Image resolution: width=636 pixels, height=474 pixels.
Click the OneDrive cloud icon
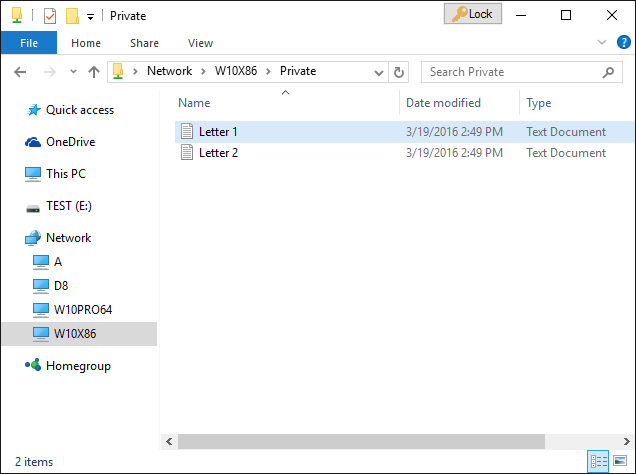point(33,142)
